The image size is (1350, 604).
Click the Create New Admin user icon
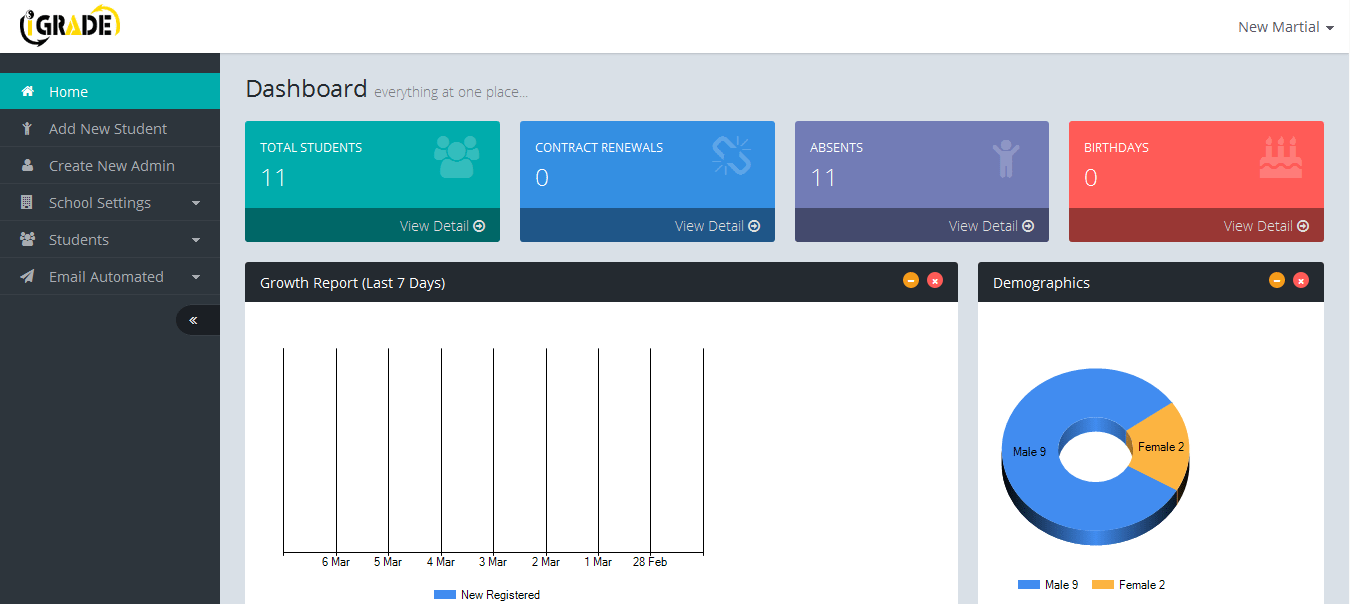[x=28, y=165]
